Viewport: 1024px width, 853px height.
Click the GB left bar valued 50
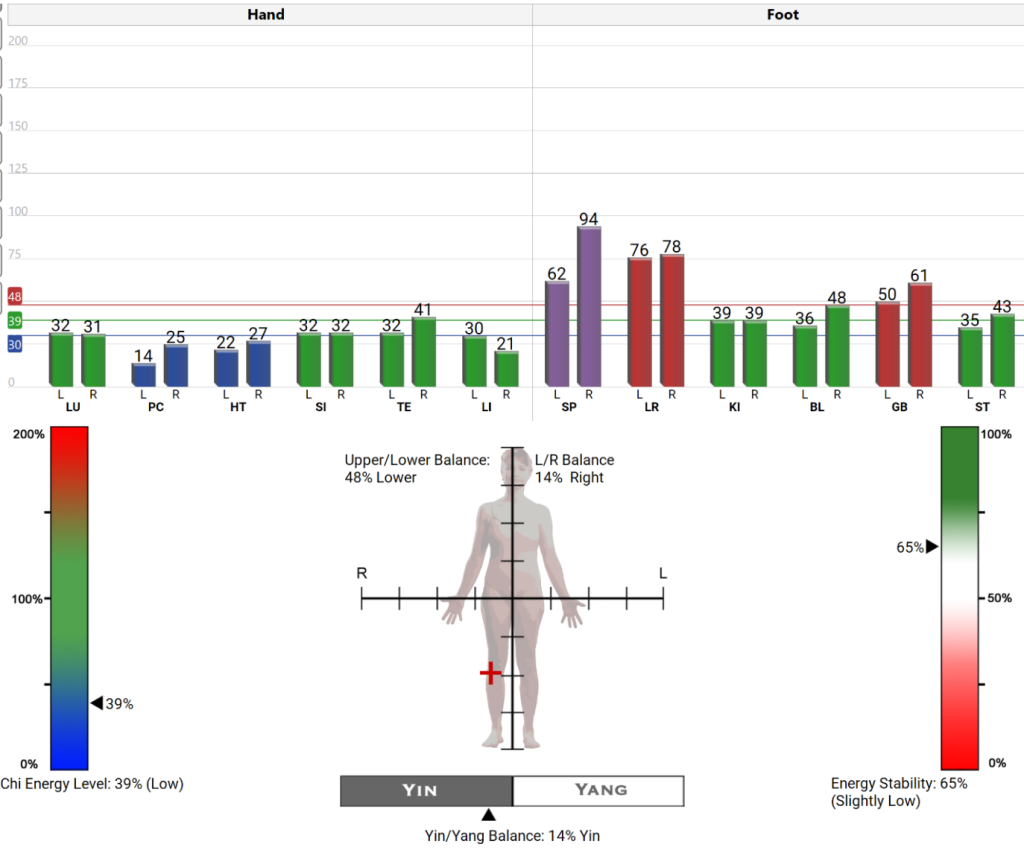[888, 344]
